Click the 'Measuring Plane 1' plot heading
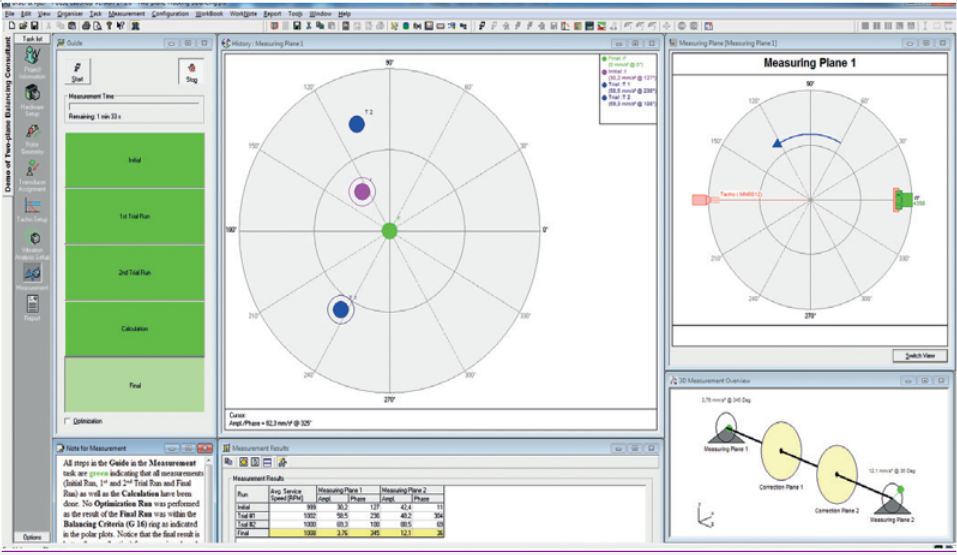The image size is (957, 555). tap(809, 63)
